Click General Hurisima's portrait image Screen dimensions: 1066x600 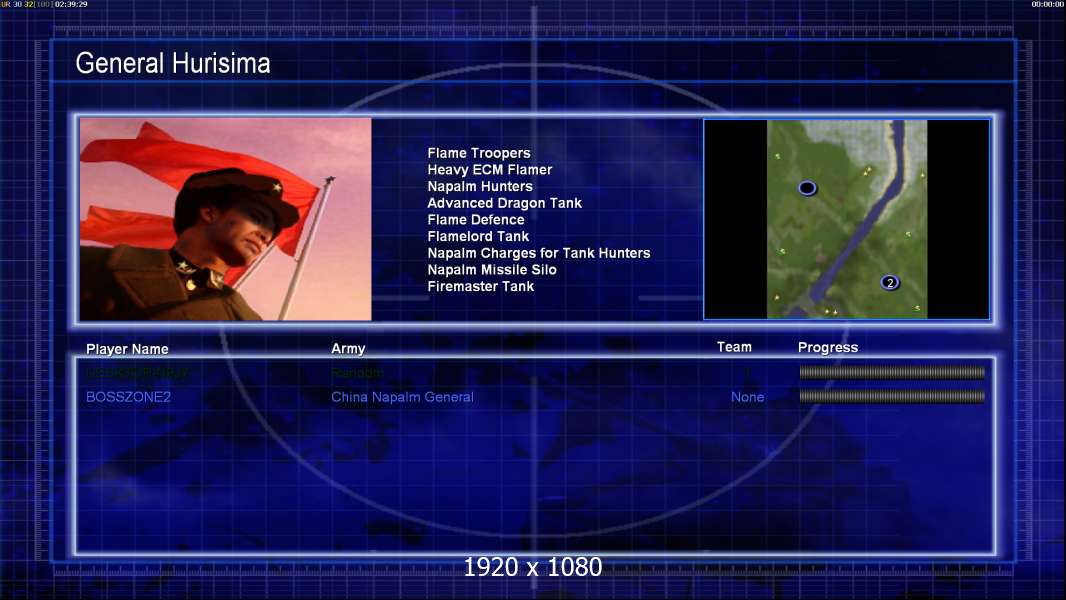(x=226, y=219)
